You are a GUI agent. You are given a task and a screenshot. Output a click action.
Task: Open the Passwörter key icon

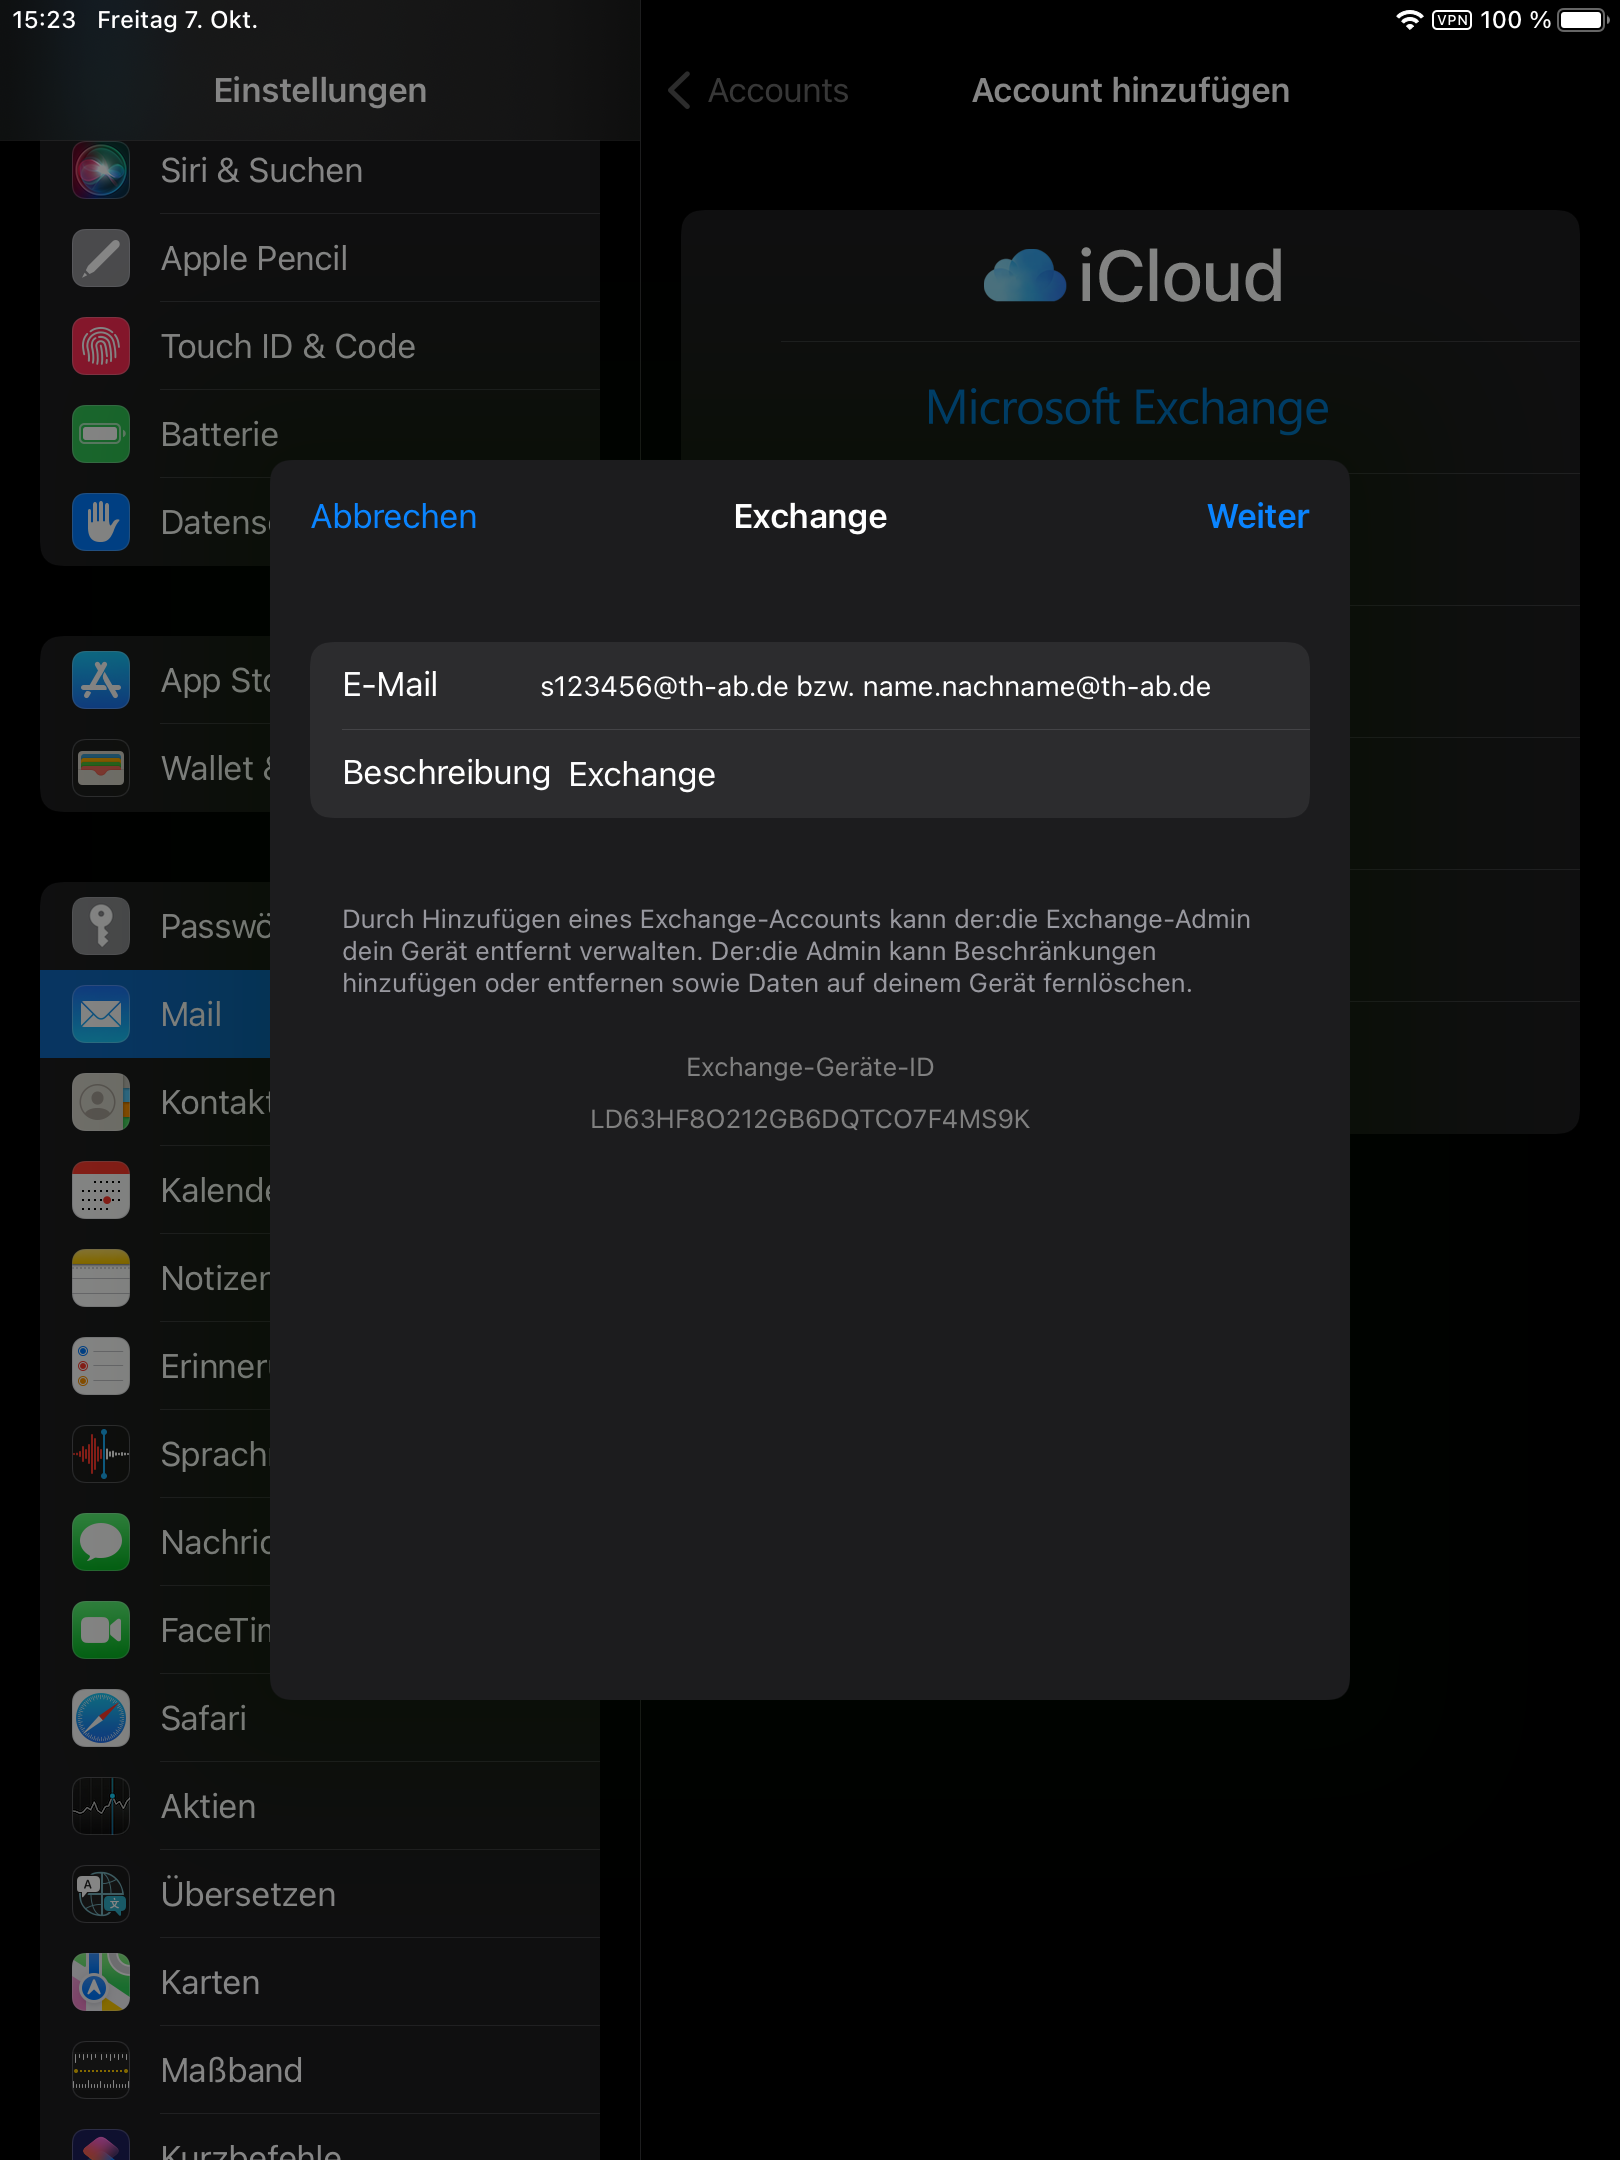[101, 926]
